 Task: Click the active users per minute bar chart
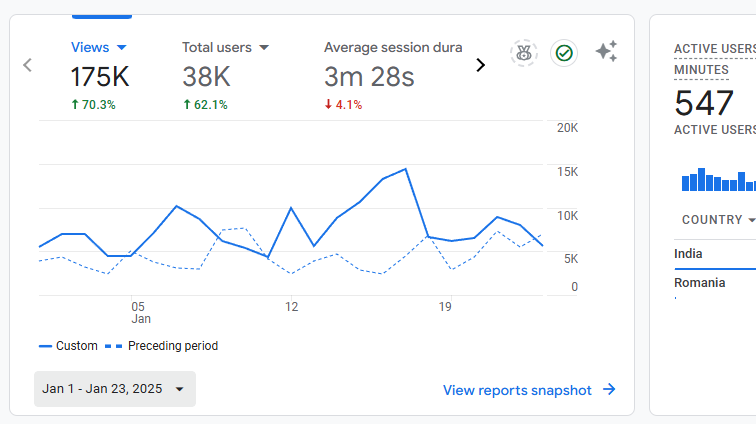pyautogui.click(x=718, y=179)
